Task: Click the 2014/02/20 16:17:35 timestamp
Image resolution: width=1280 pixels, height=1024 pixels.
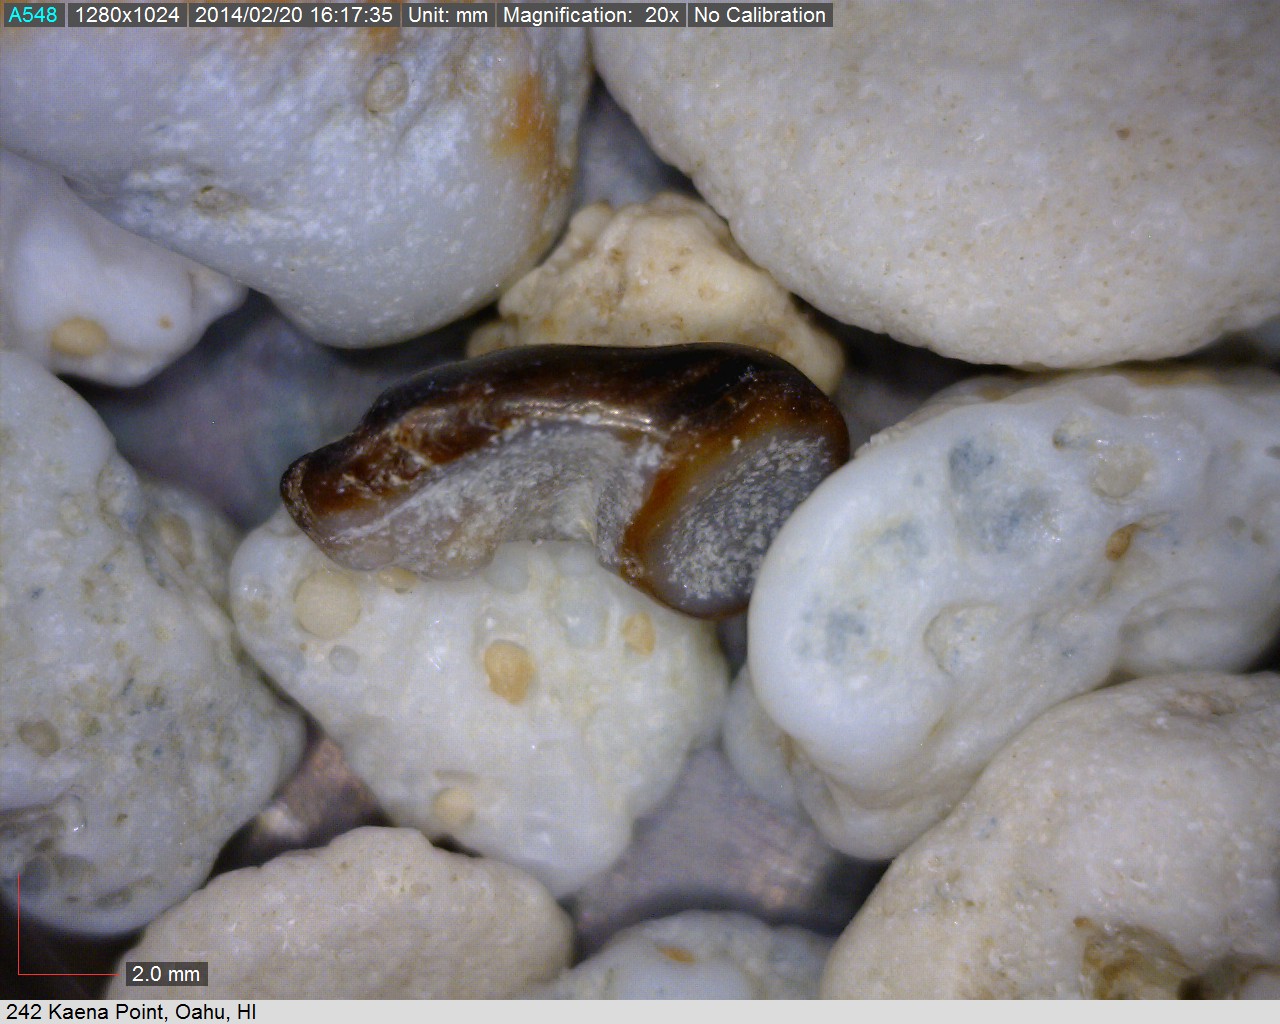Action: pyautogui.click(x=293, y=15)
